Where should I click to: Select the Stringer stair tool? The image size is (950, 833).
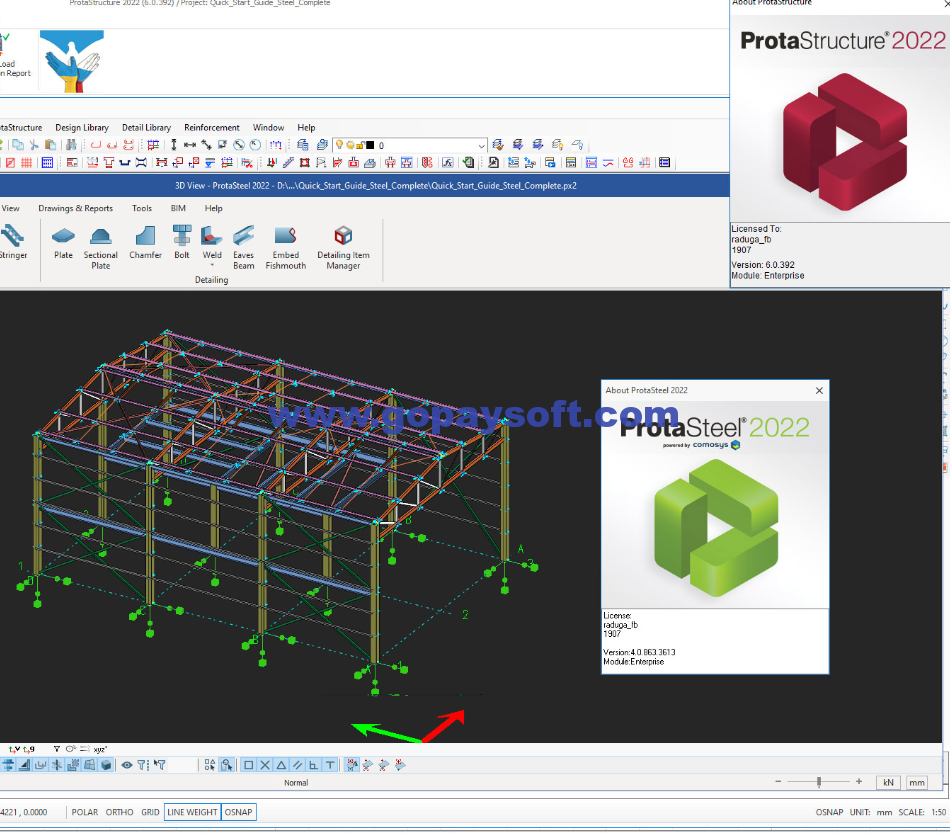pyautogui.click(x=13, y=242)
